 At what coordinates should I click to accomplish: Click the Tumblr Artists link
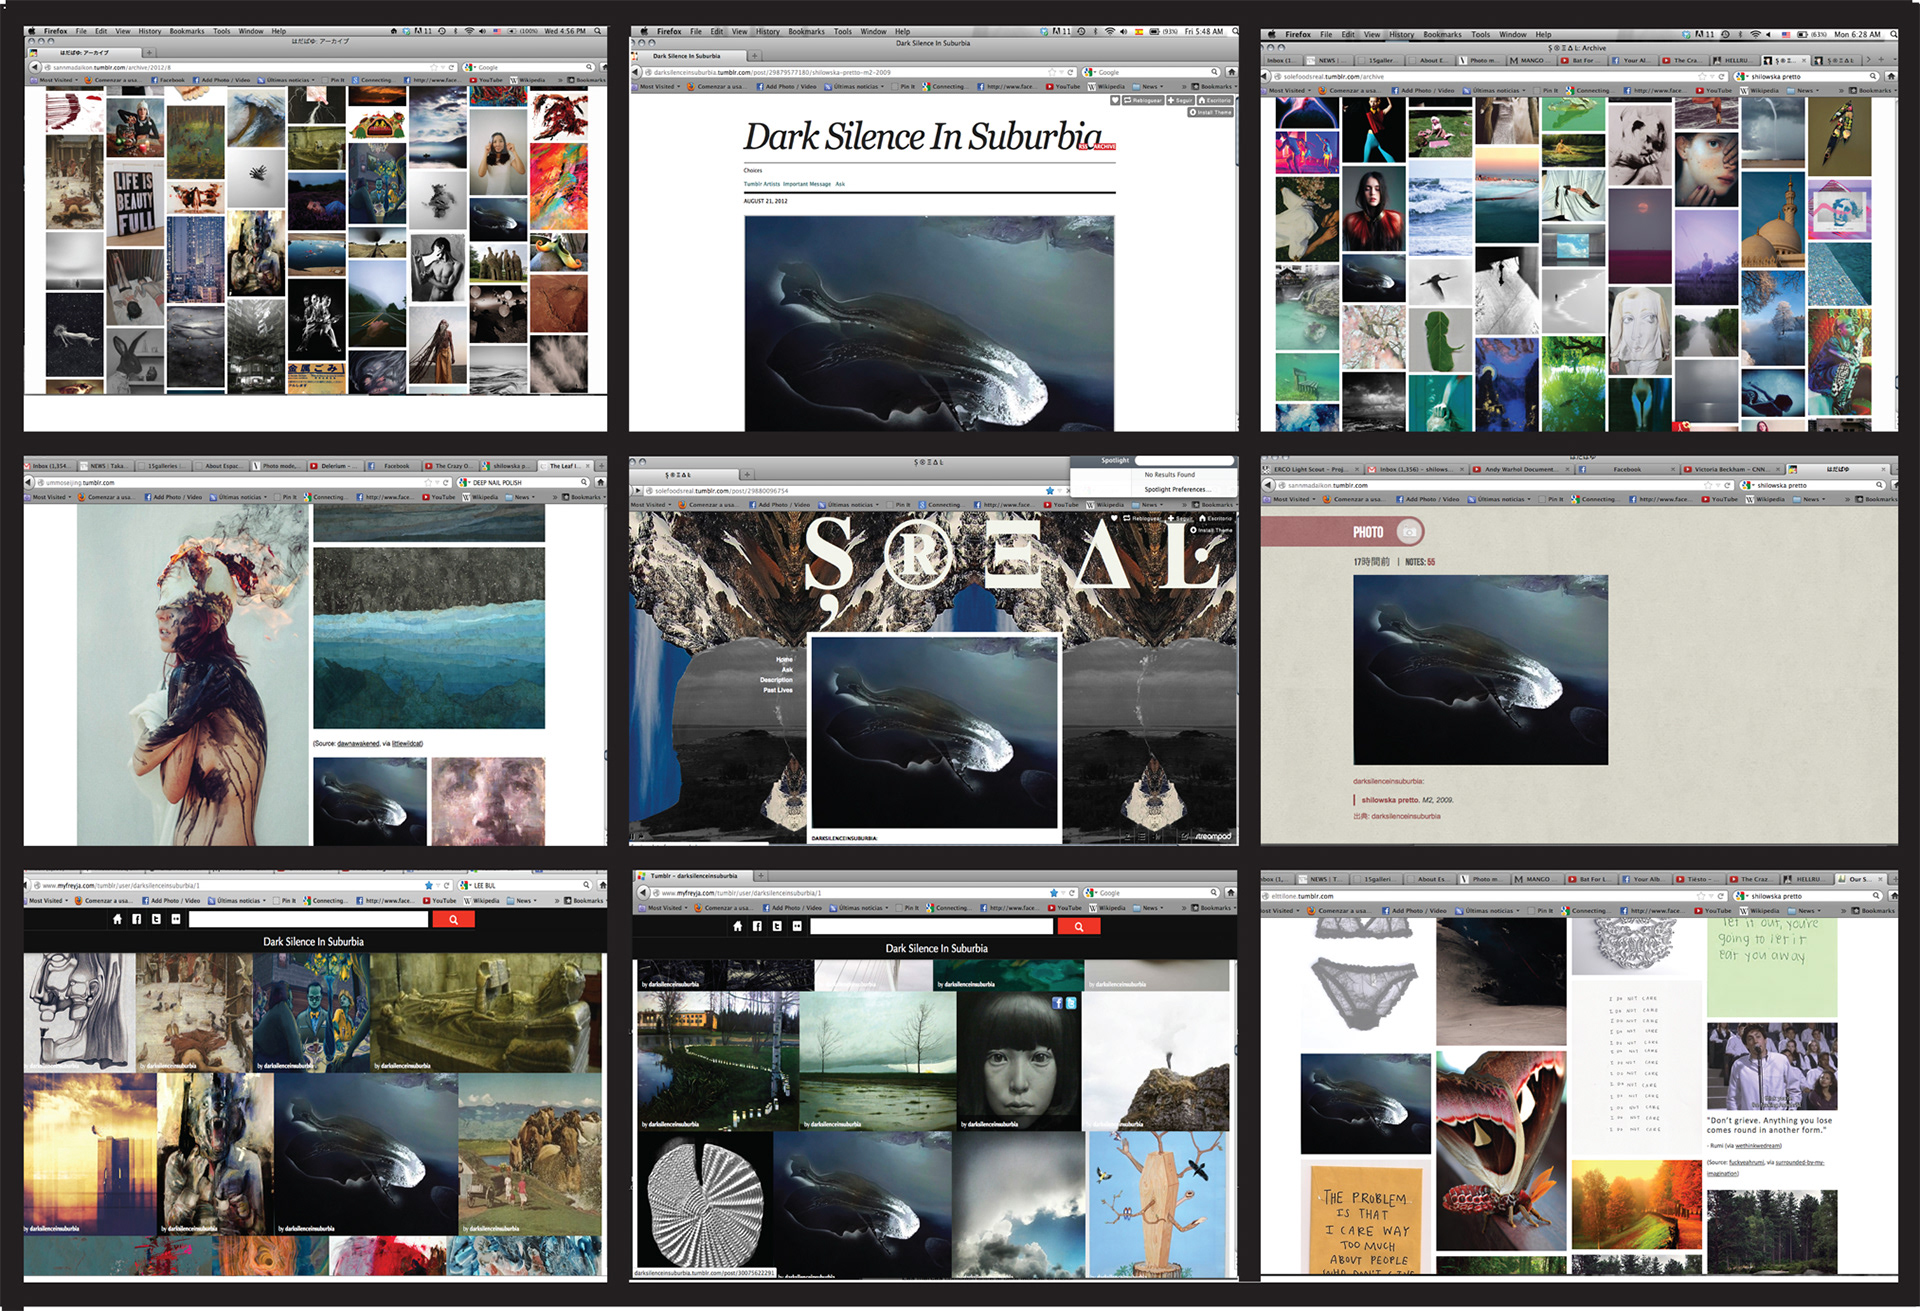tap(761, 184)
